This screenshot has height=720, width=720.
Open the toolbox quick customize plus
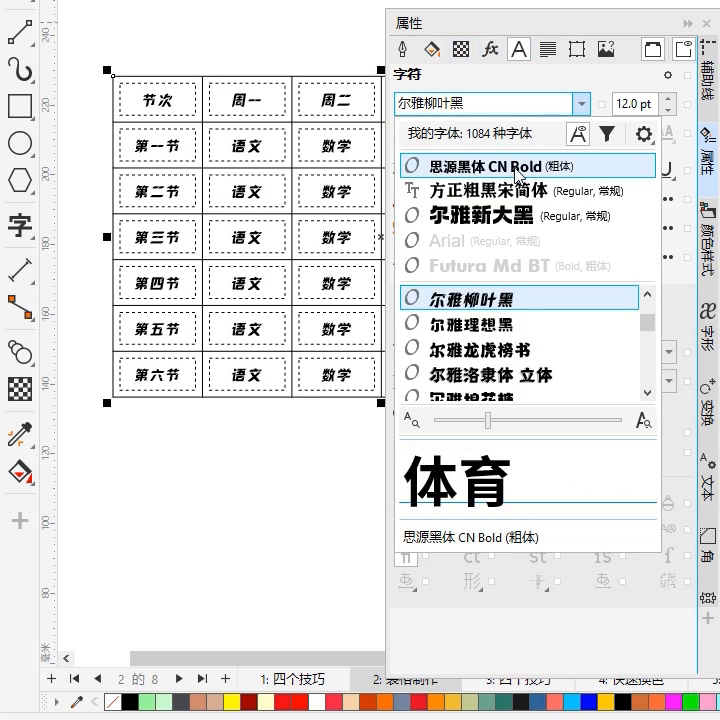tap(20, 521)
